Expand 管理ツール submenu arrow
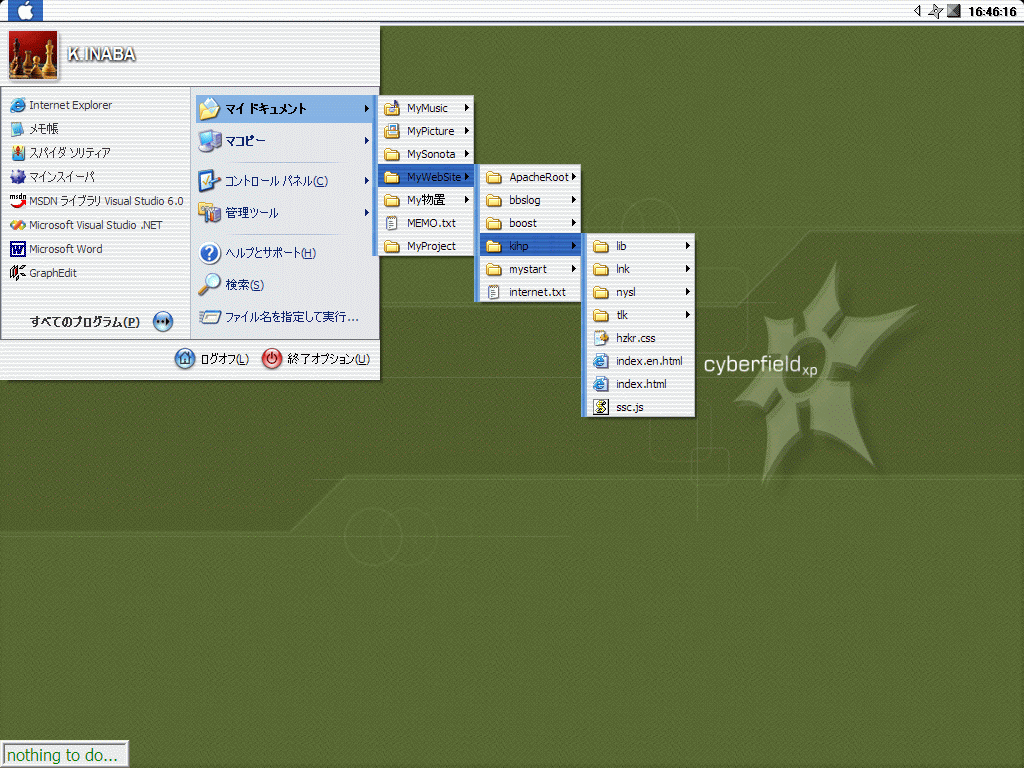Viewport: 1024px width, 768px height. [x=366, y=213]
